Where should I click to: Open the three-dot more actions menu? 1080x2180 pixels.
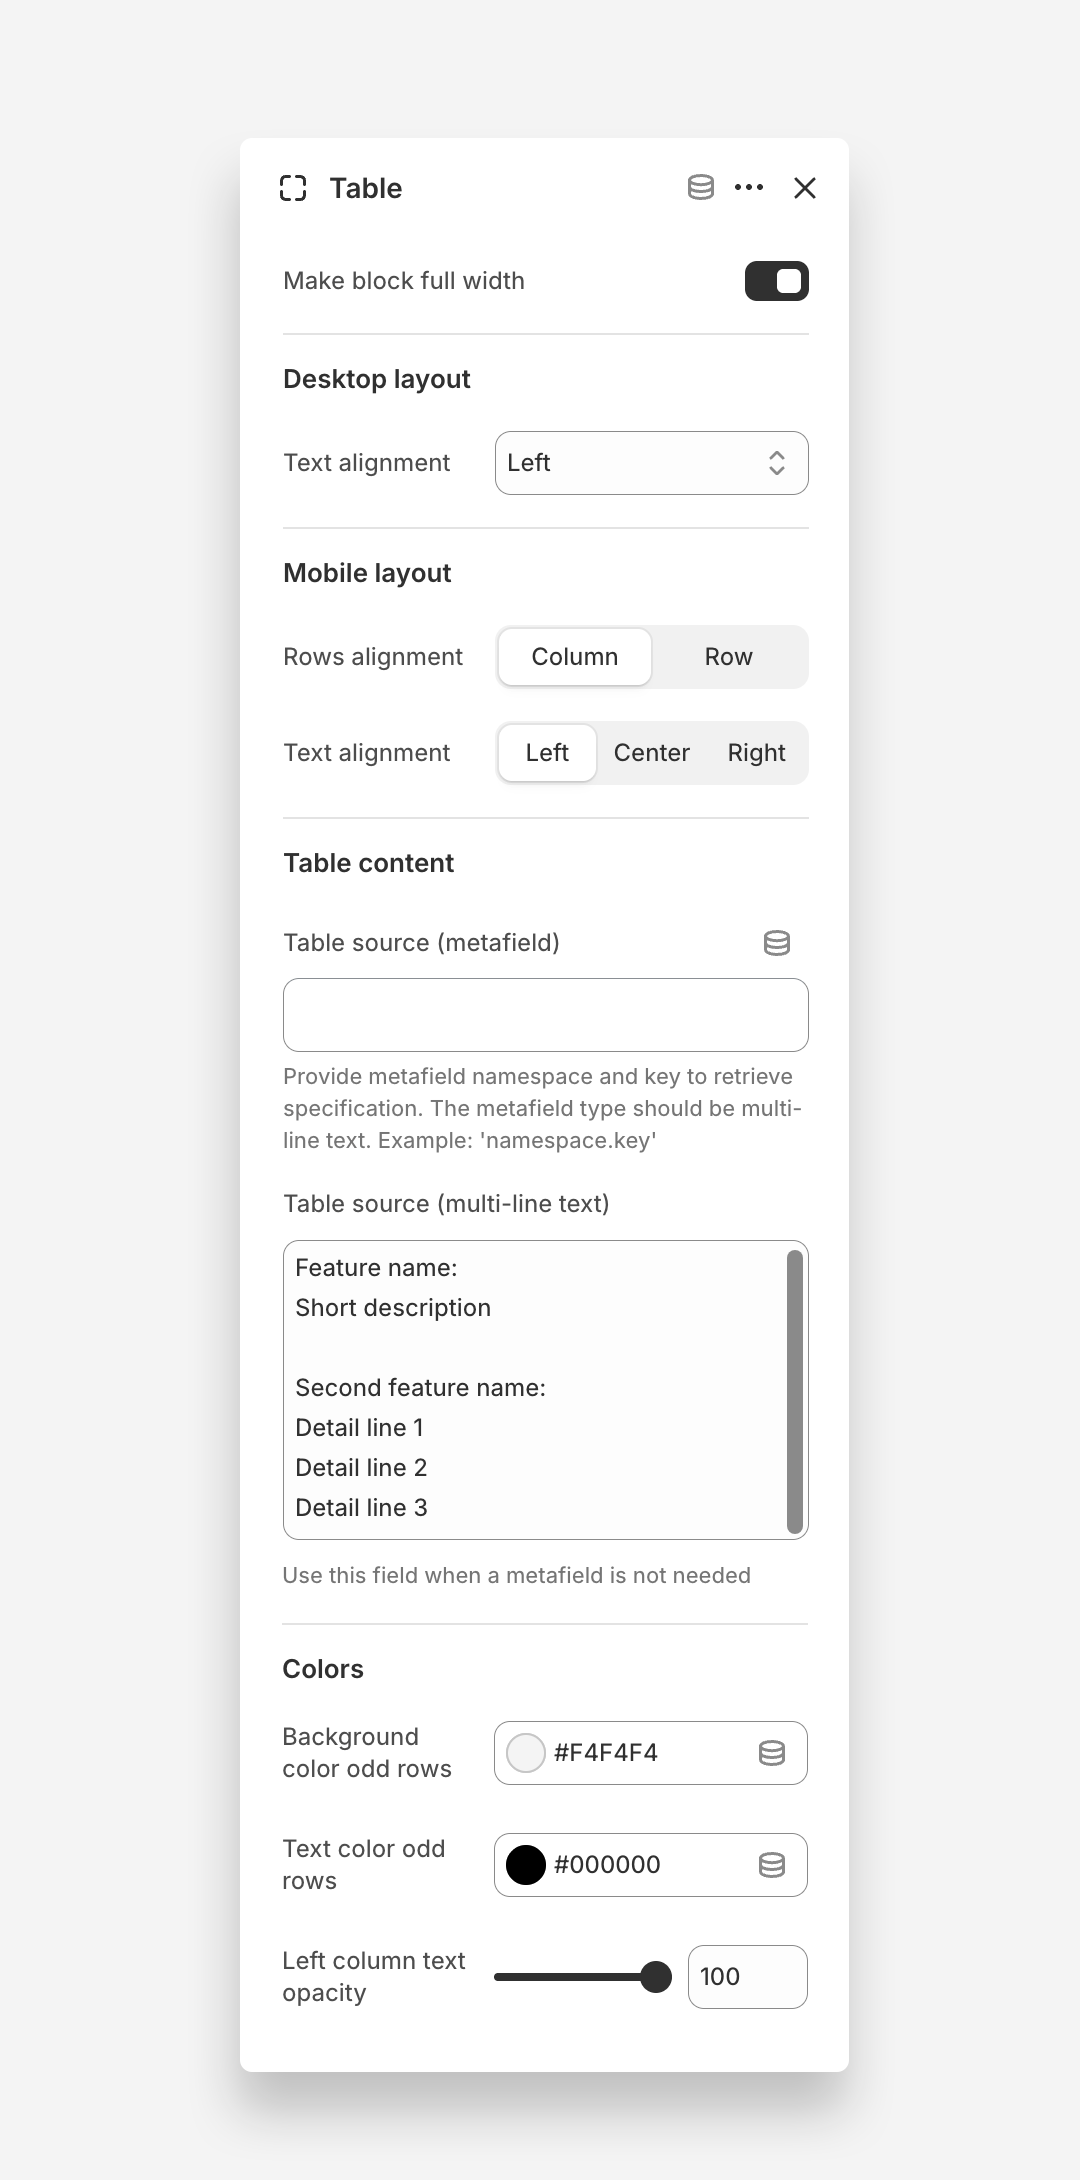click(749, 188)
